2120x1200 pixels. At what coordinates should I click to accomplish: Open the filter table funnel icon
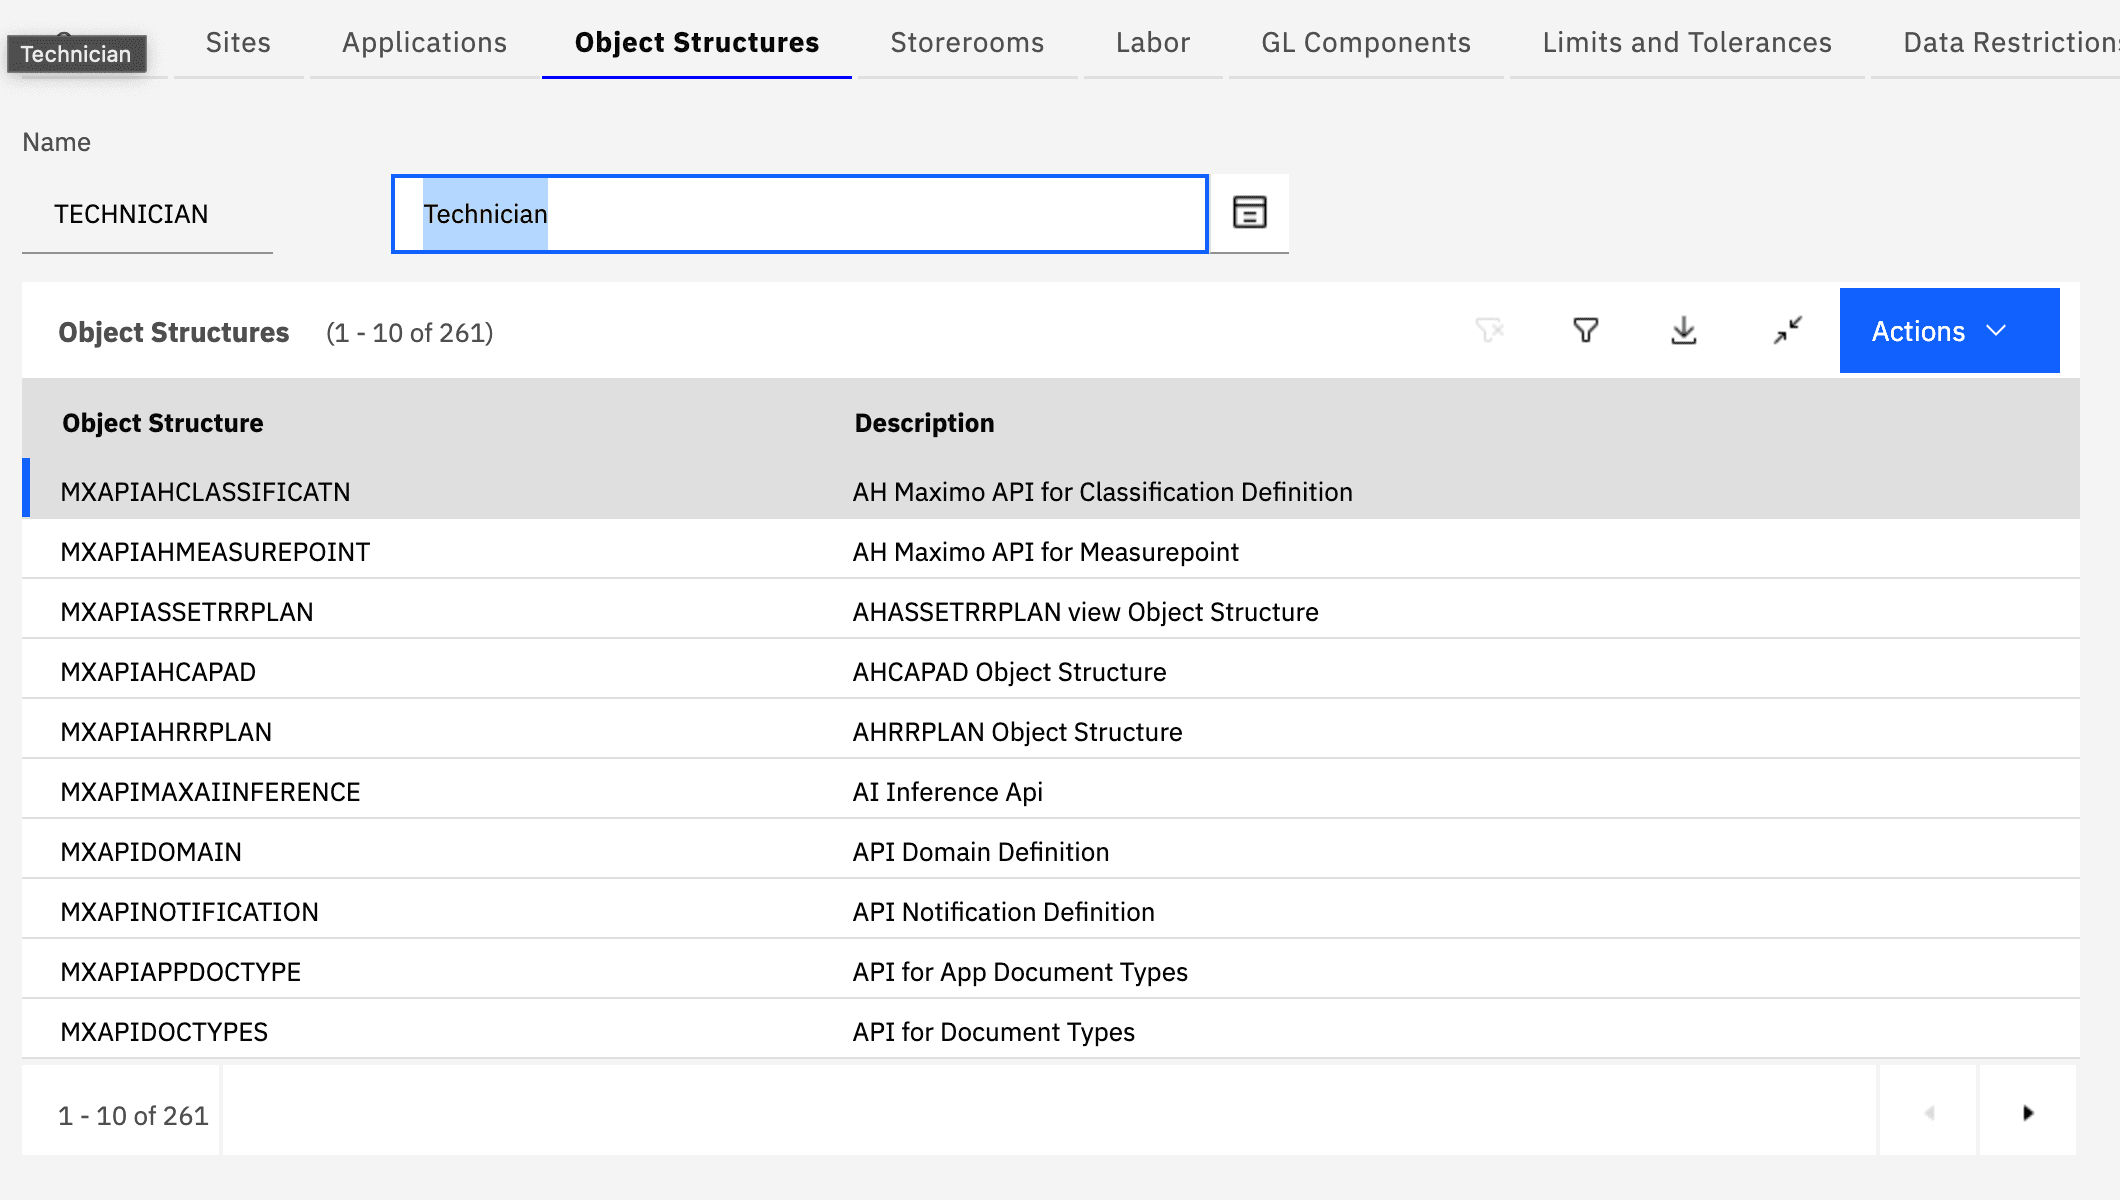click(1586, 331)
